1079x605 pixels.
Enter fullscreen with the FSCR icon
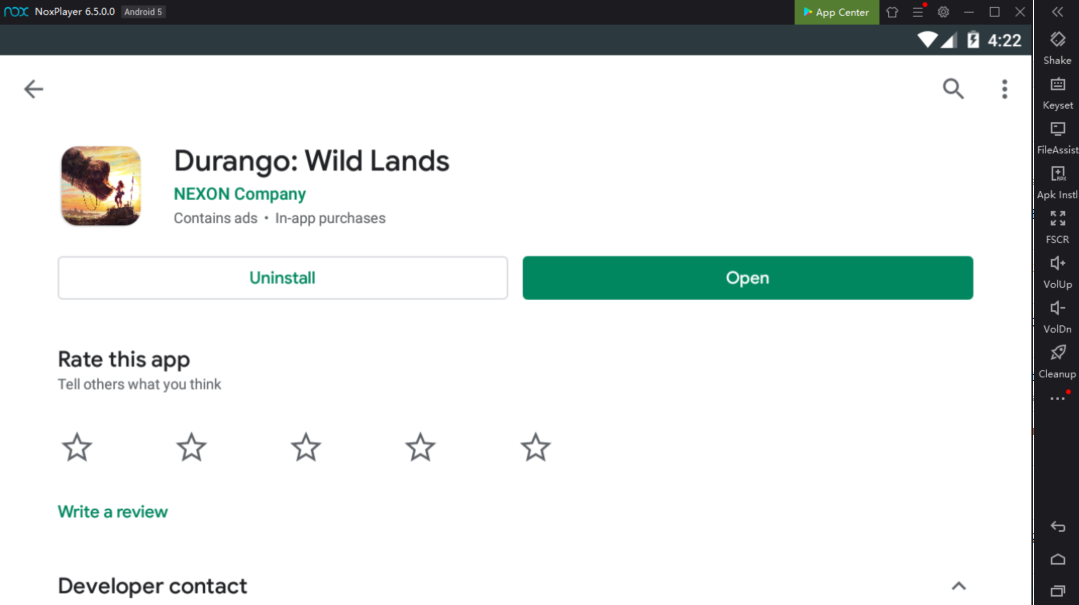[1057, 219]
